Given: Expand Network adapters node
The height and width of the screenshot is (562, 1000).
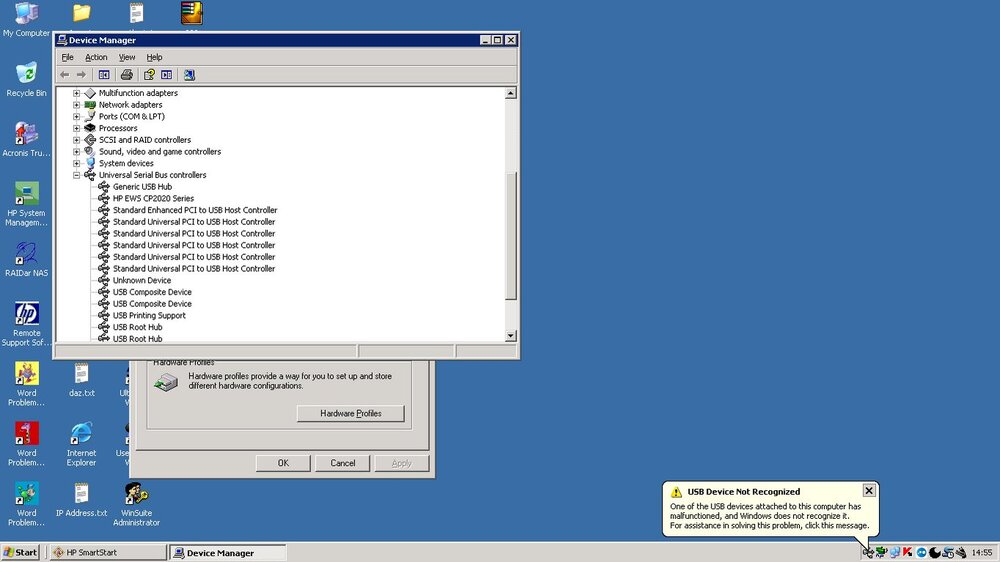Looking at the screenshot, I should pyautogui.click(x=77, y=105).
